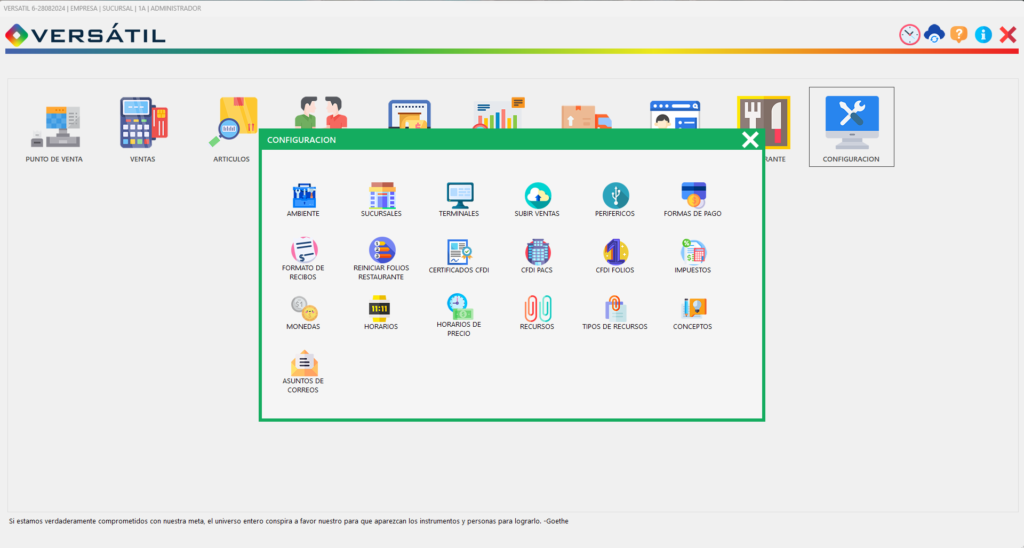The height and width of the screenshot is (548, 1024).
Task: Click the window title text 'VERSATIL 6-28082024'
Action: [35, 8]
